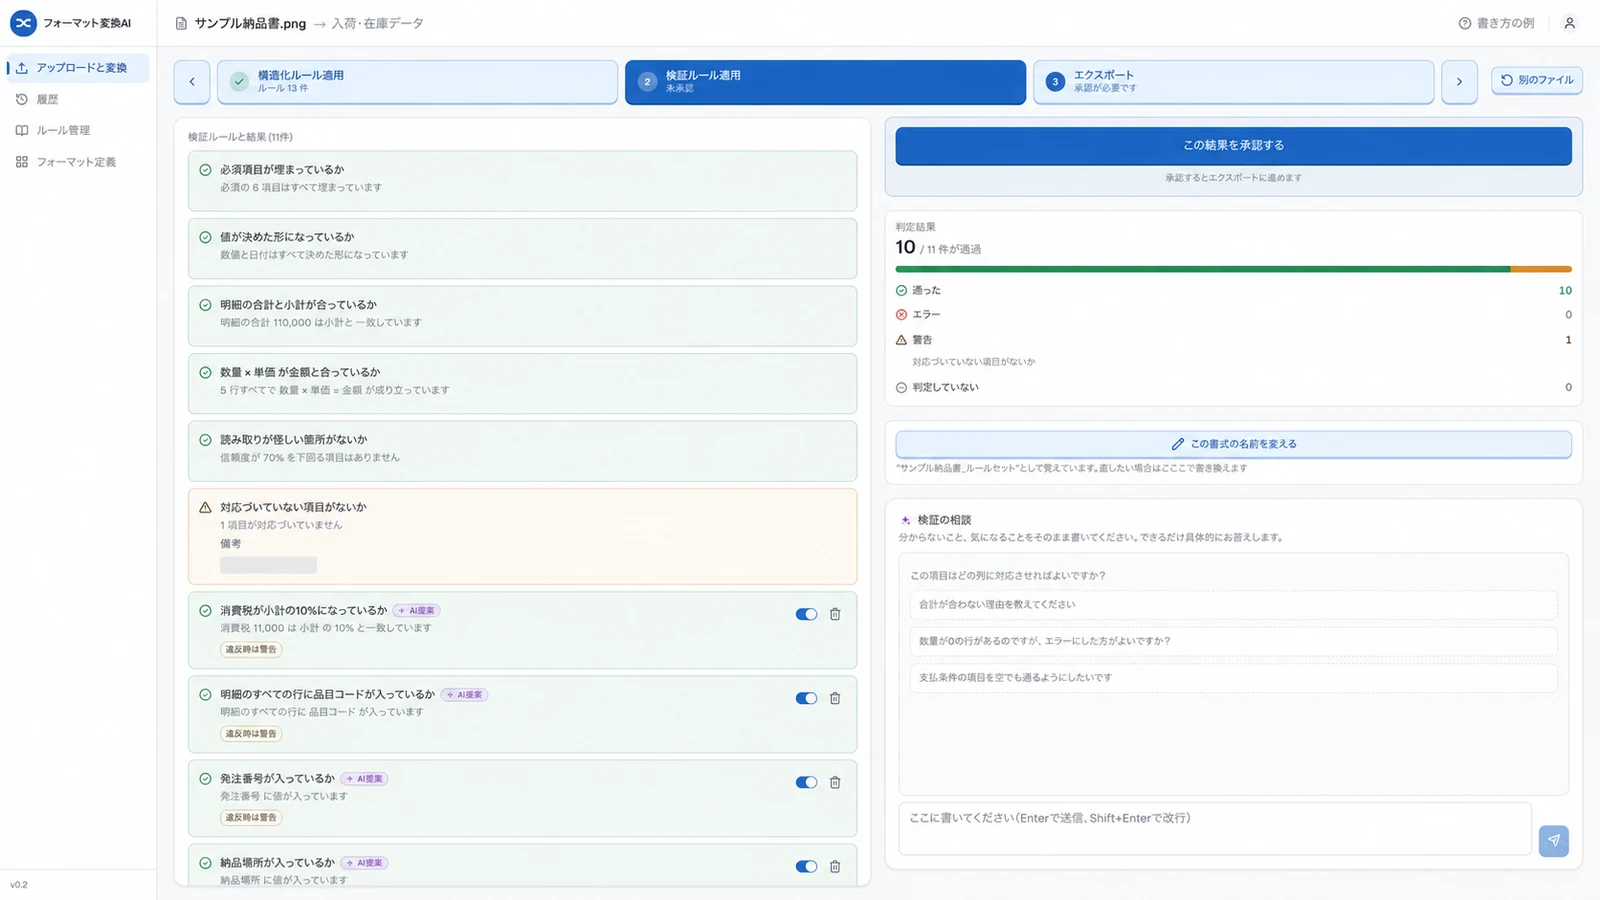The width and height of the screenshot is (1600, 900).
Task: Click the フォーマット変換AI logo icon
Action: [x=23, y=23]
